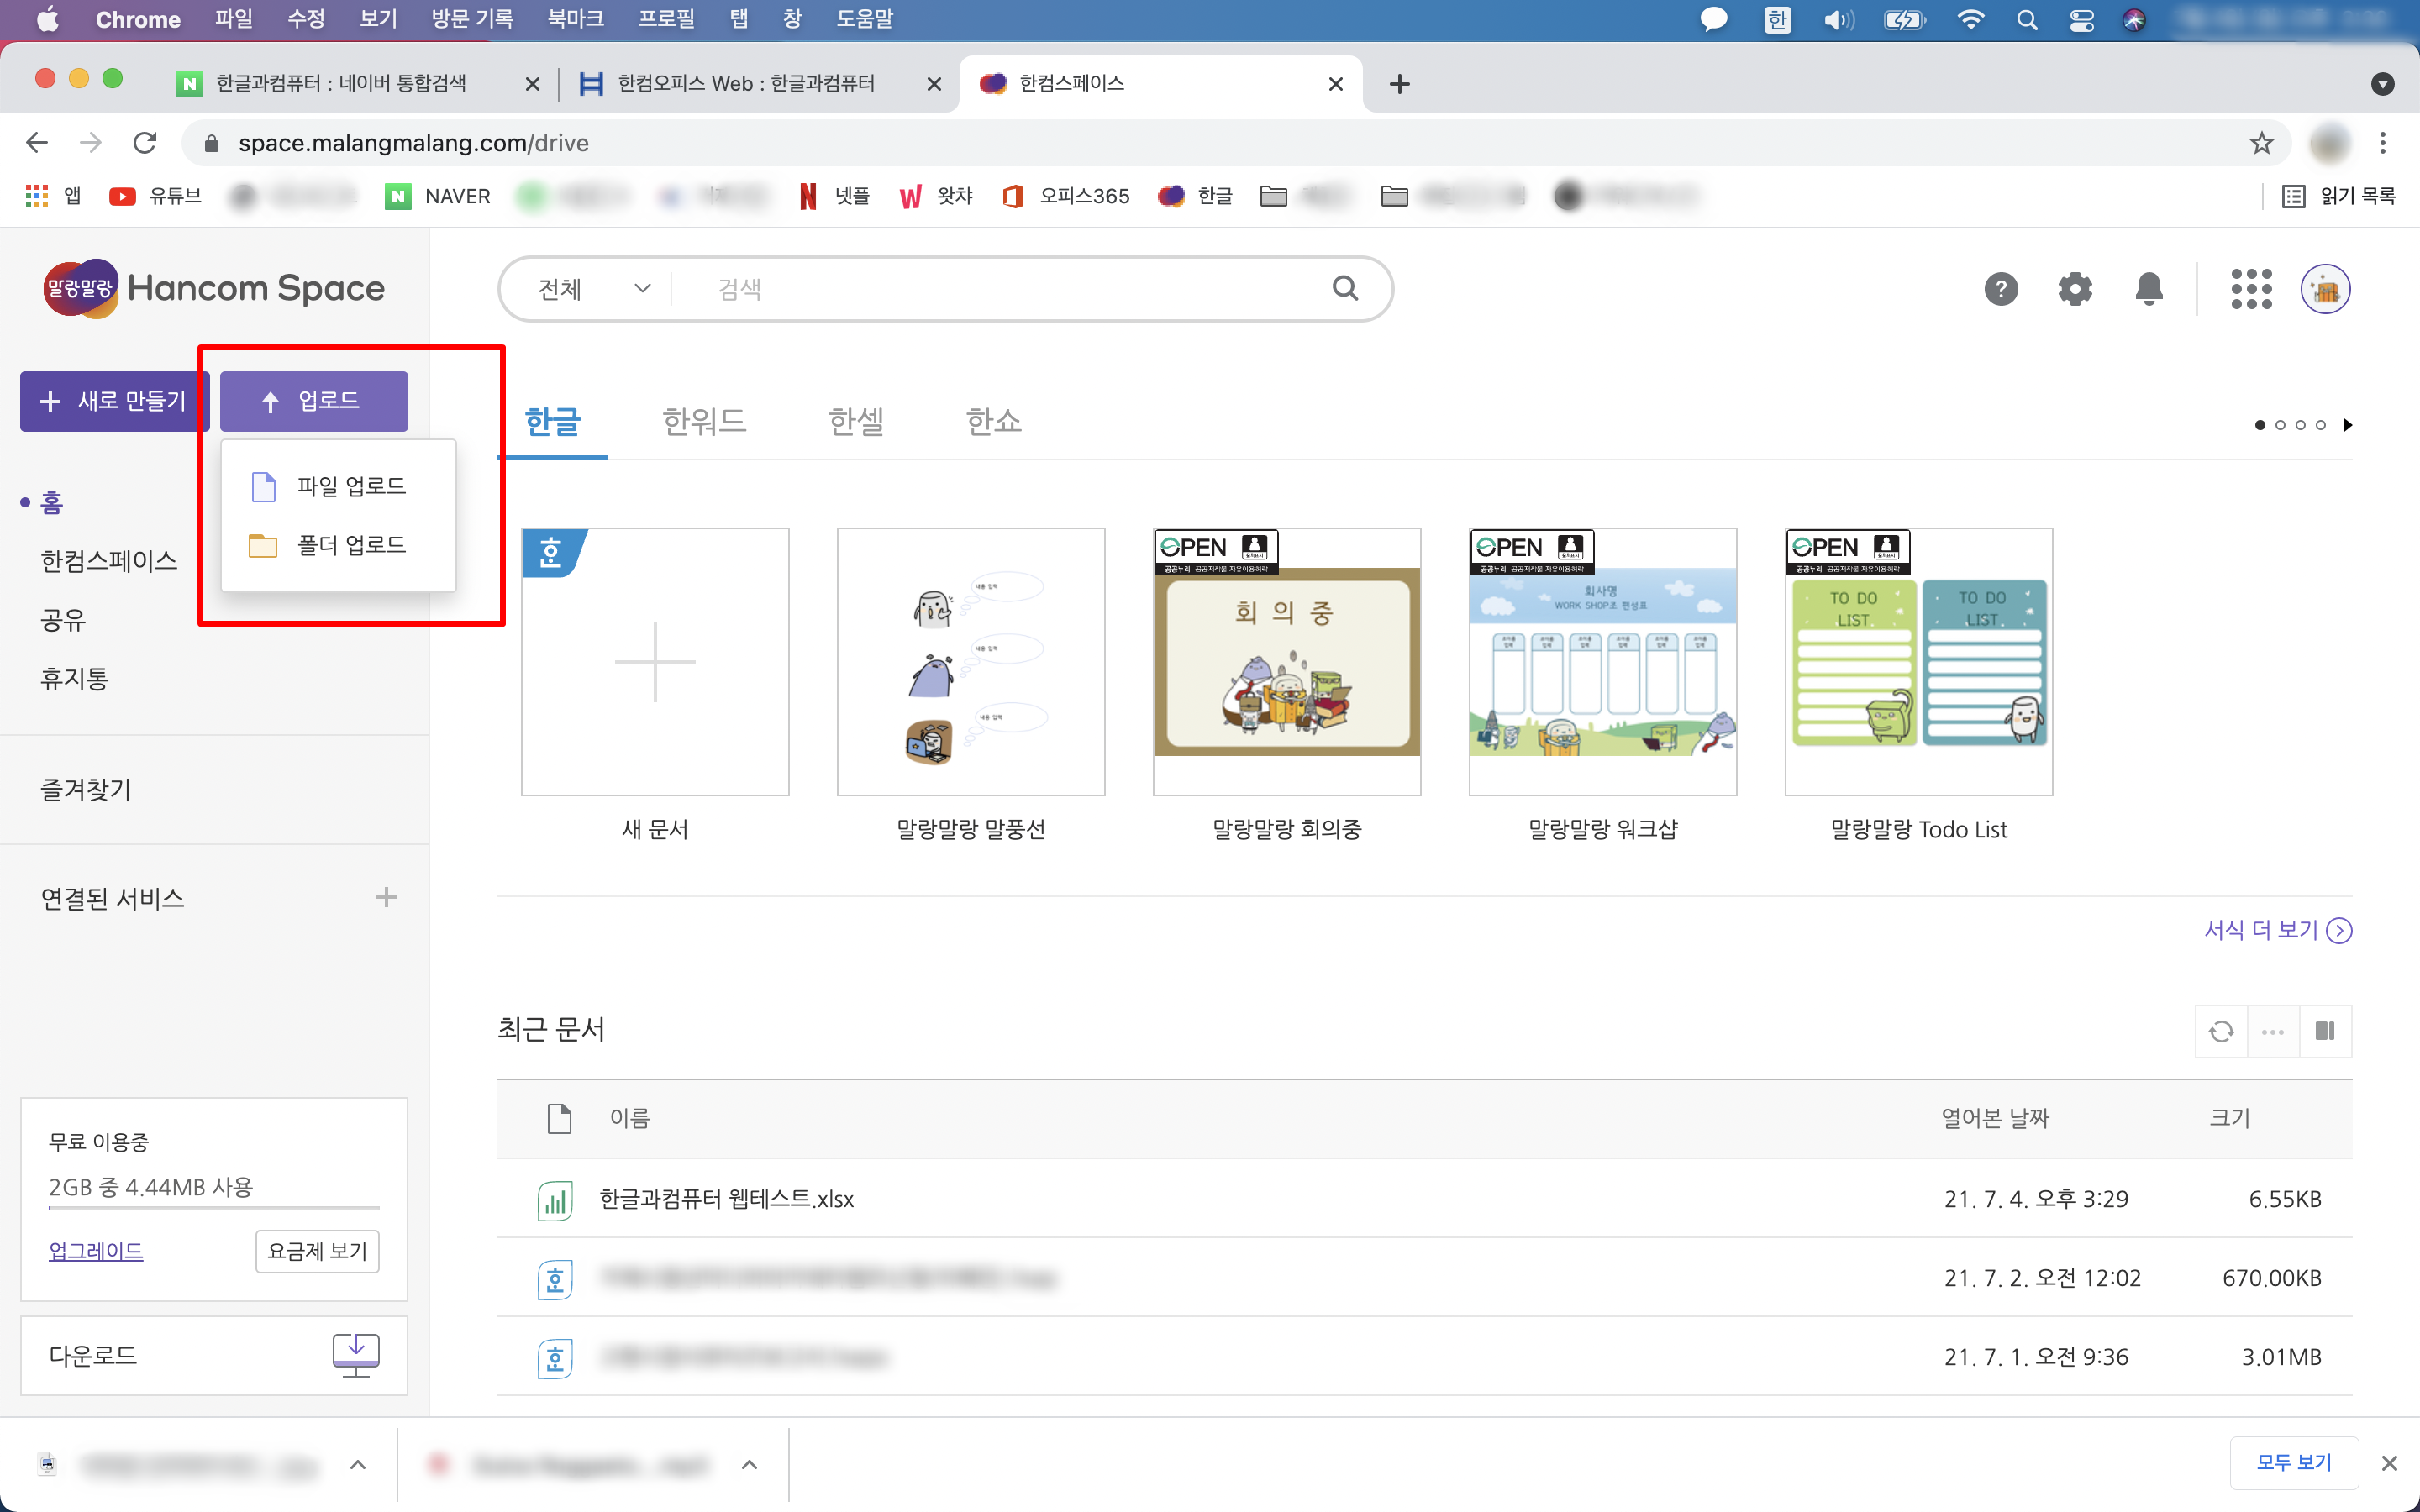Open the Wi-Fi status menu
This screenshot has width=2420, height=1512.
point(1970,20)
